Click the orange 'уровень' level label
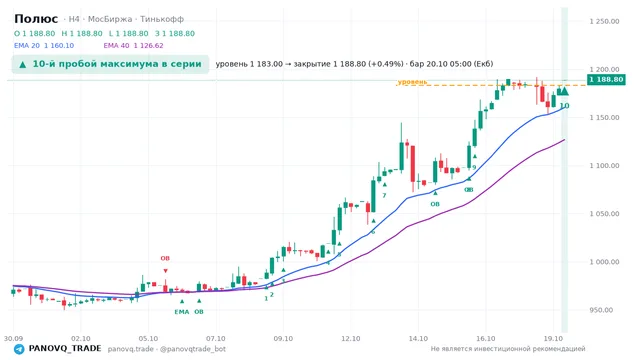This screenshot has width=640, height=360. pos(412,82)
